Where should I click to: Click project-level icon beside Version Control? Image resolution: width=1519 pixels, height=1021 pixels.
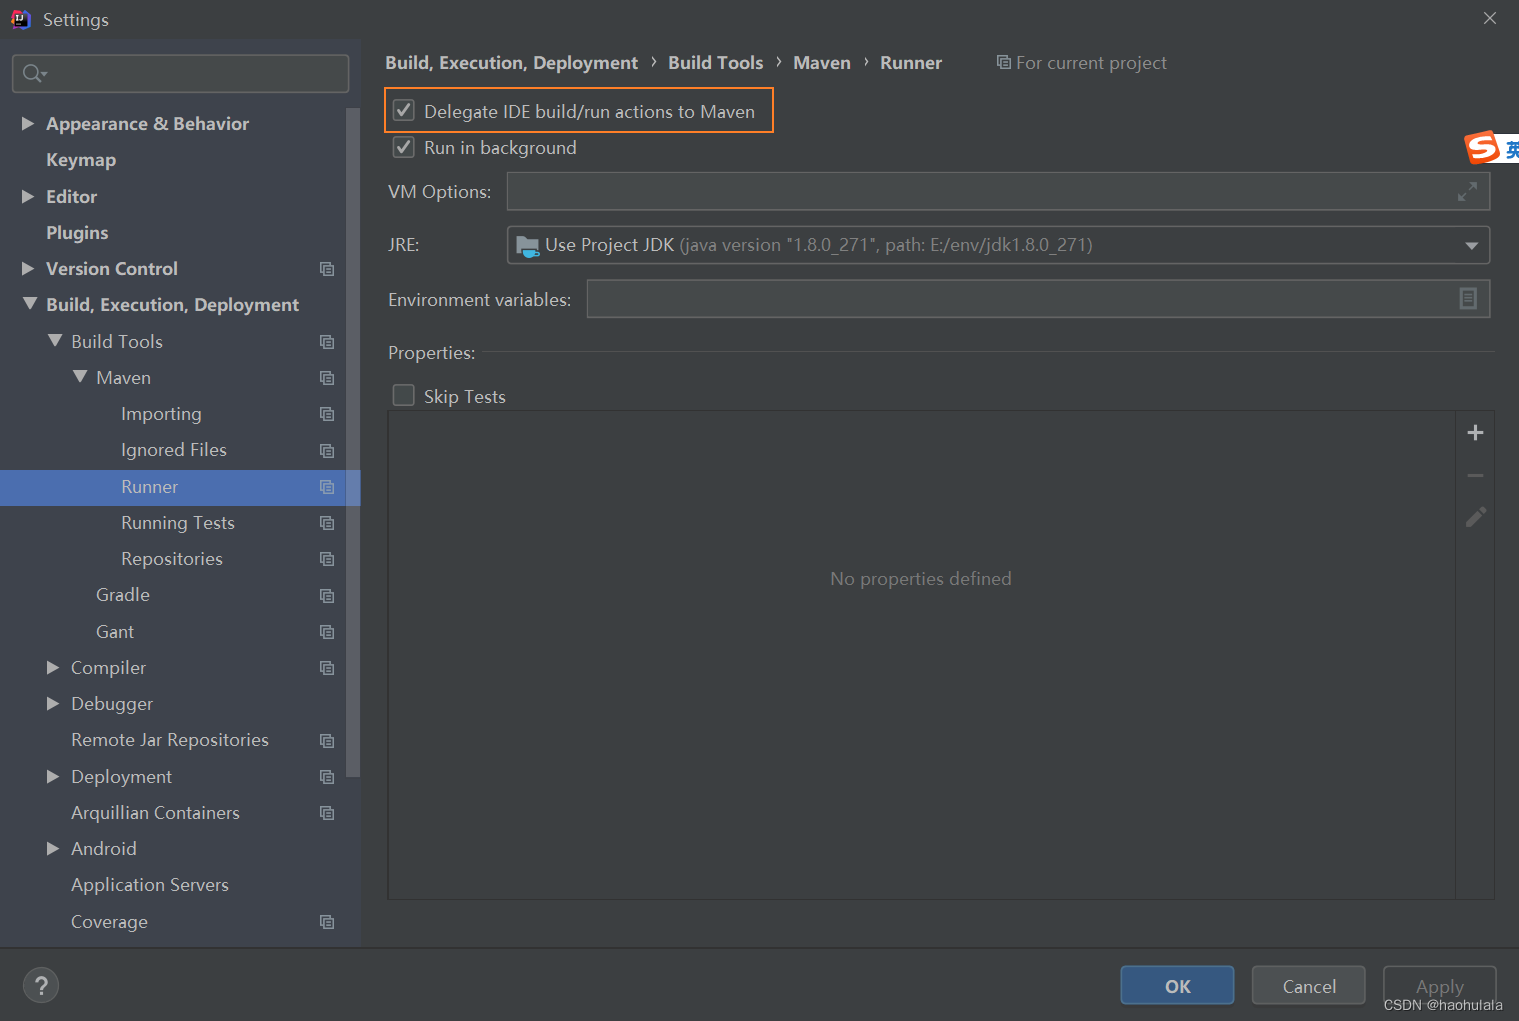(x=327, y=269)
